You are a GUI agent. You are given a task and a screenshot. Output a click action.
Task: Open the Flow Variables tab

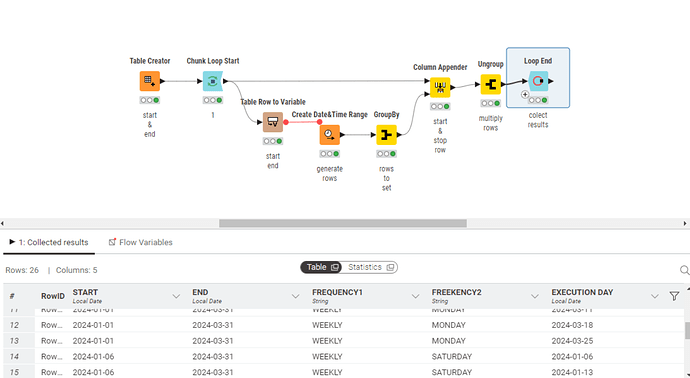[141, 242]
